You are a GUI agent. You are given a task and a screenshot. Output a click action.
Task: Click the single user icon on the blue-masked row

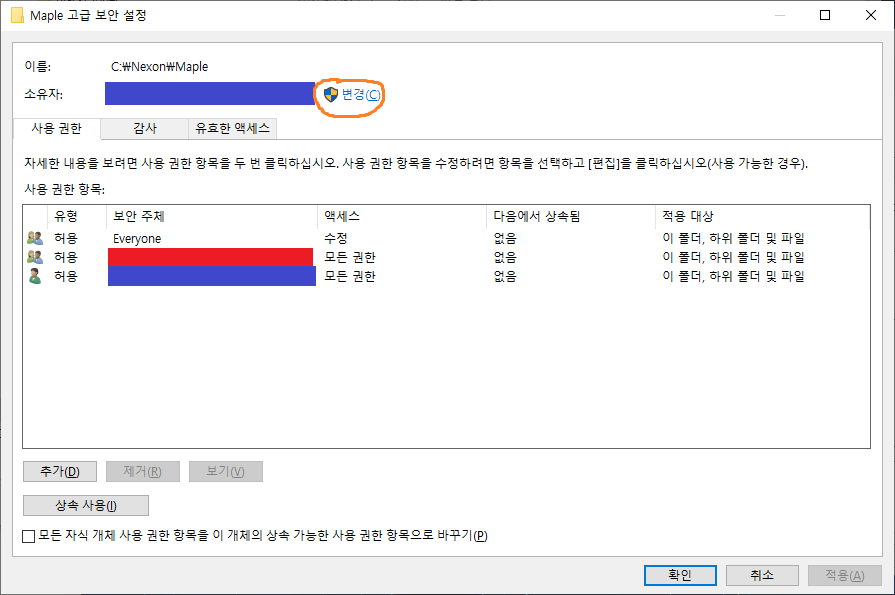(35, 276)
